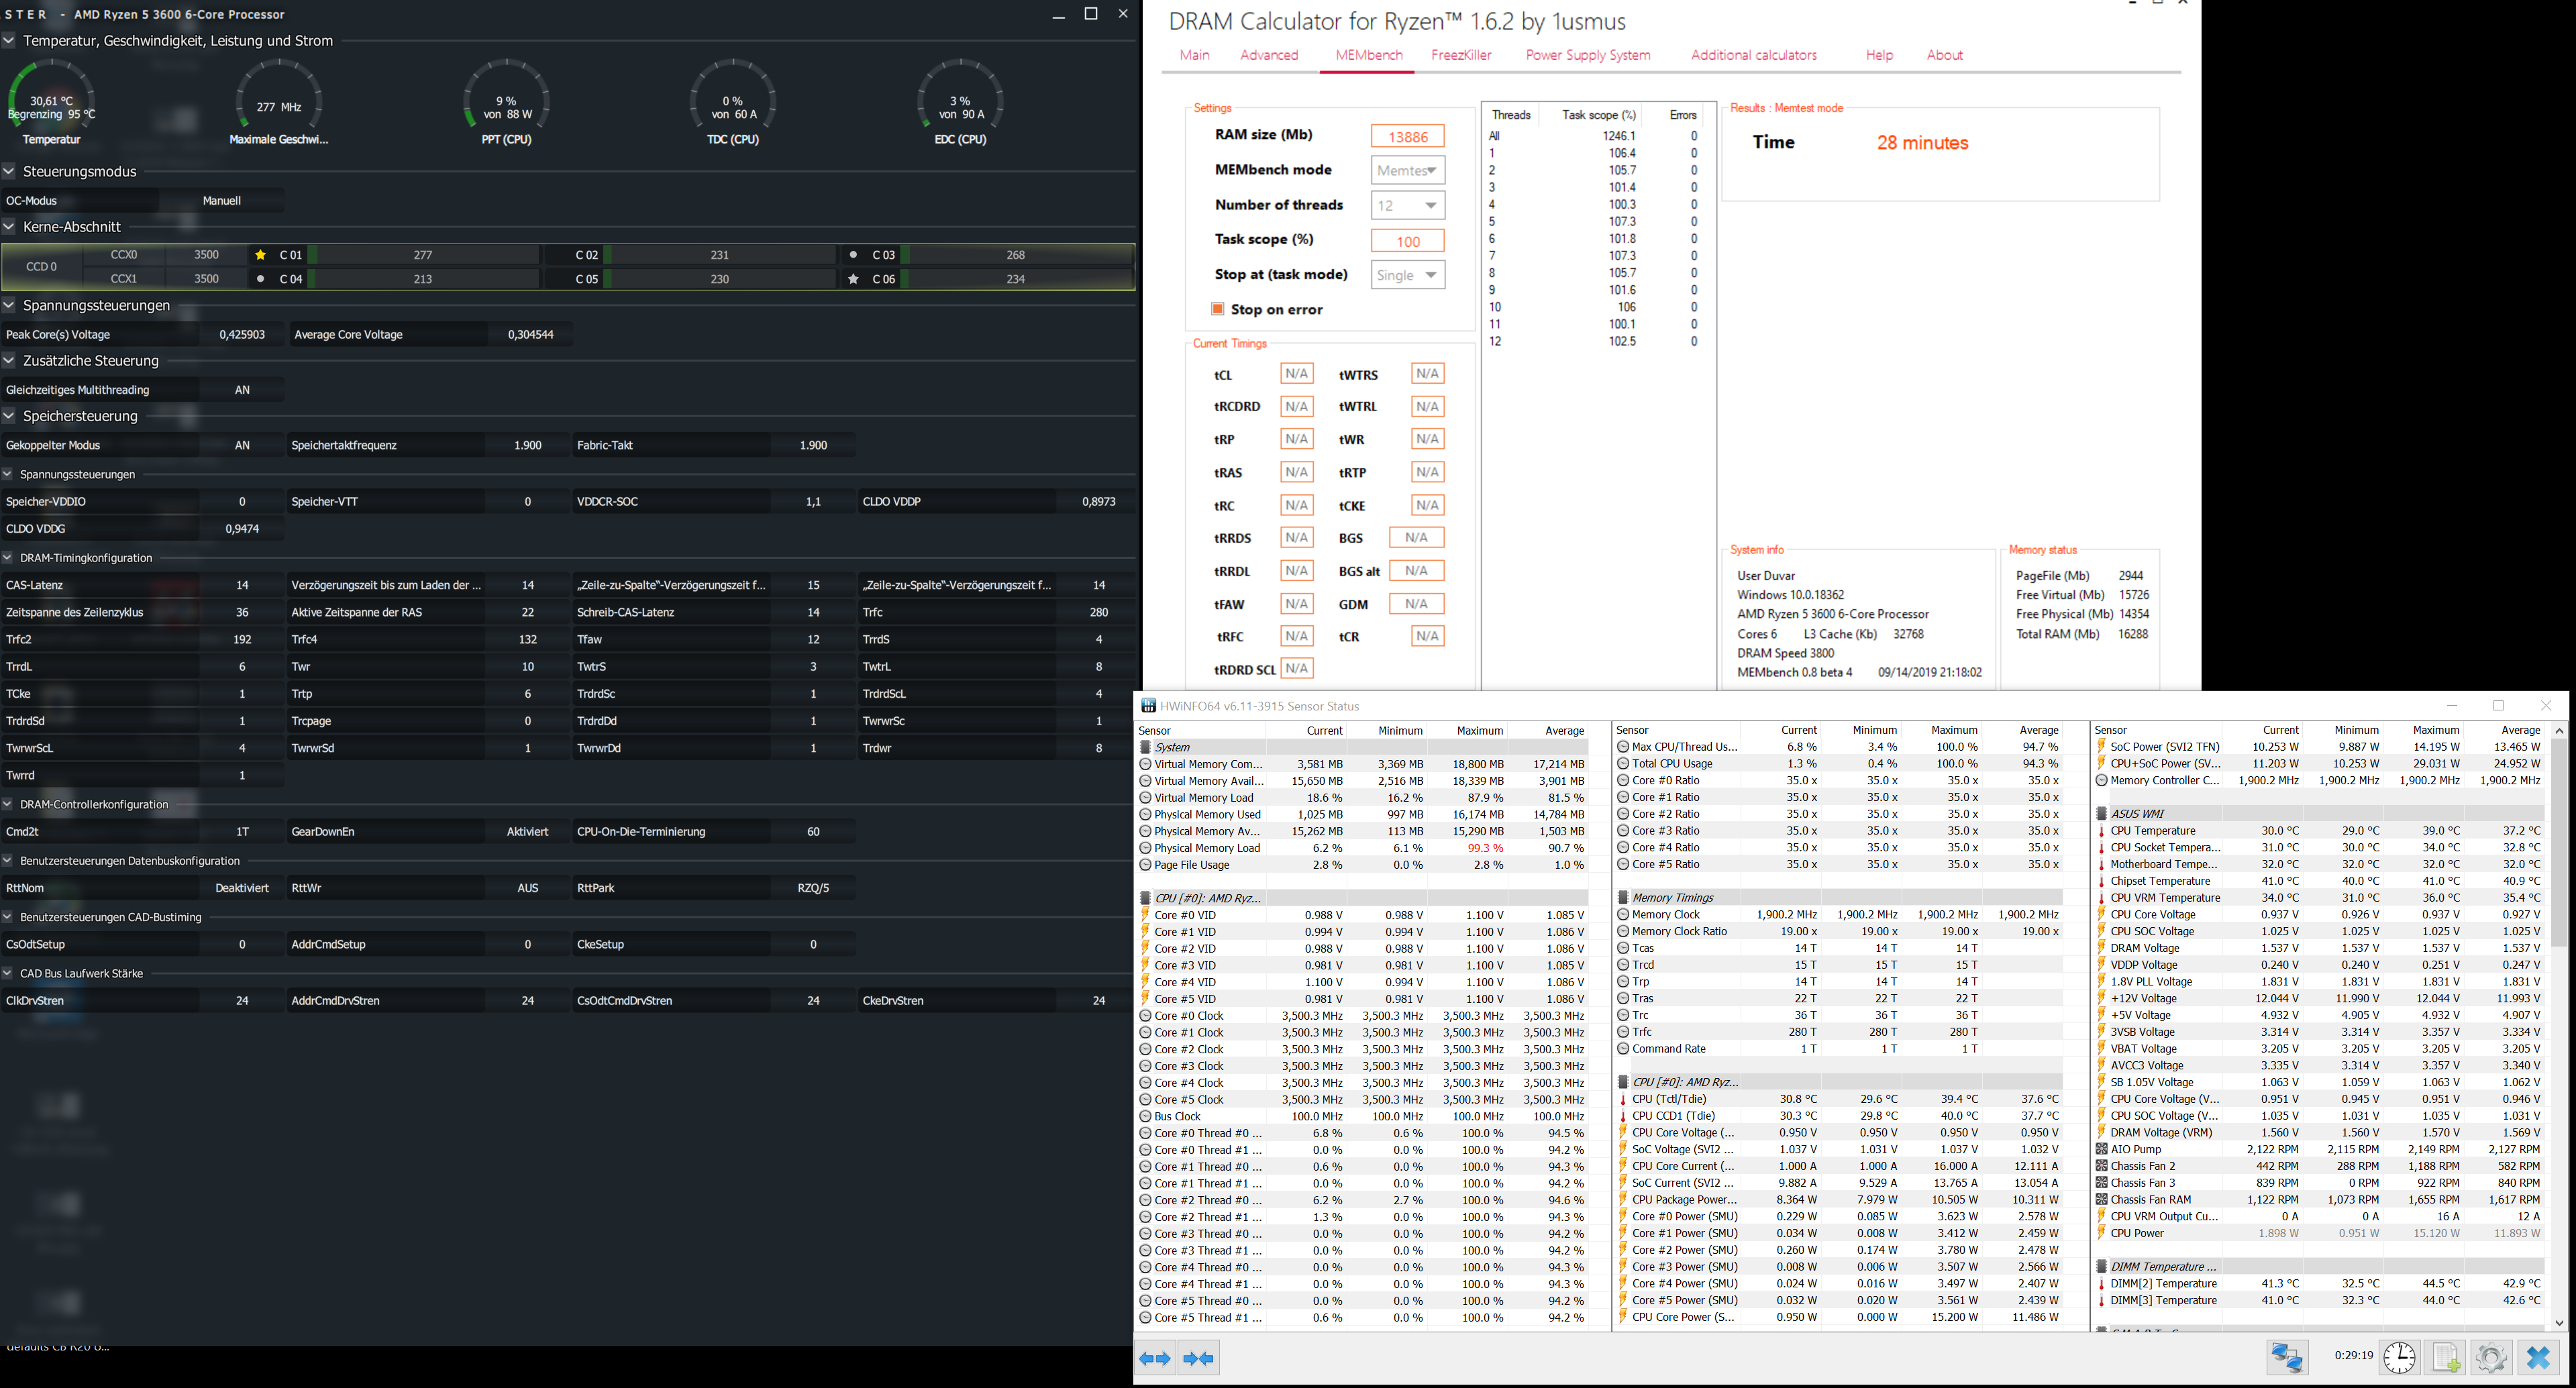Click blue X close sensors icon
This screenshot has width=2576, height=1388.
pos(2538,1357)
